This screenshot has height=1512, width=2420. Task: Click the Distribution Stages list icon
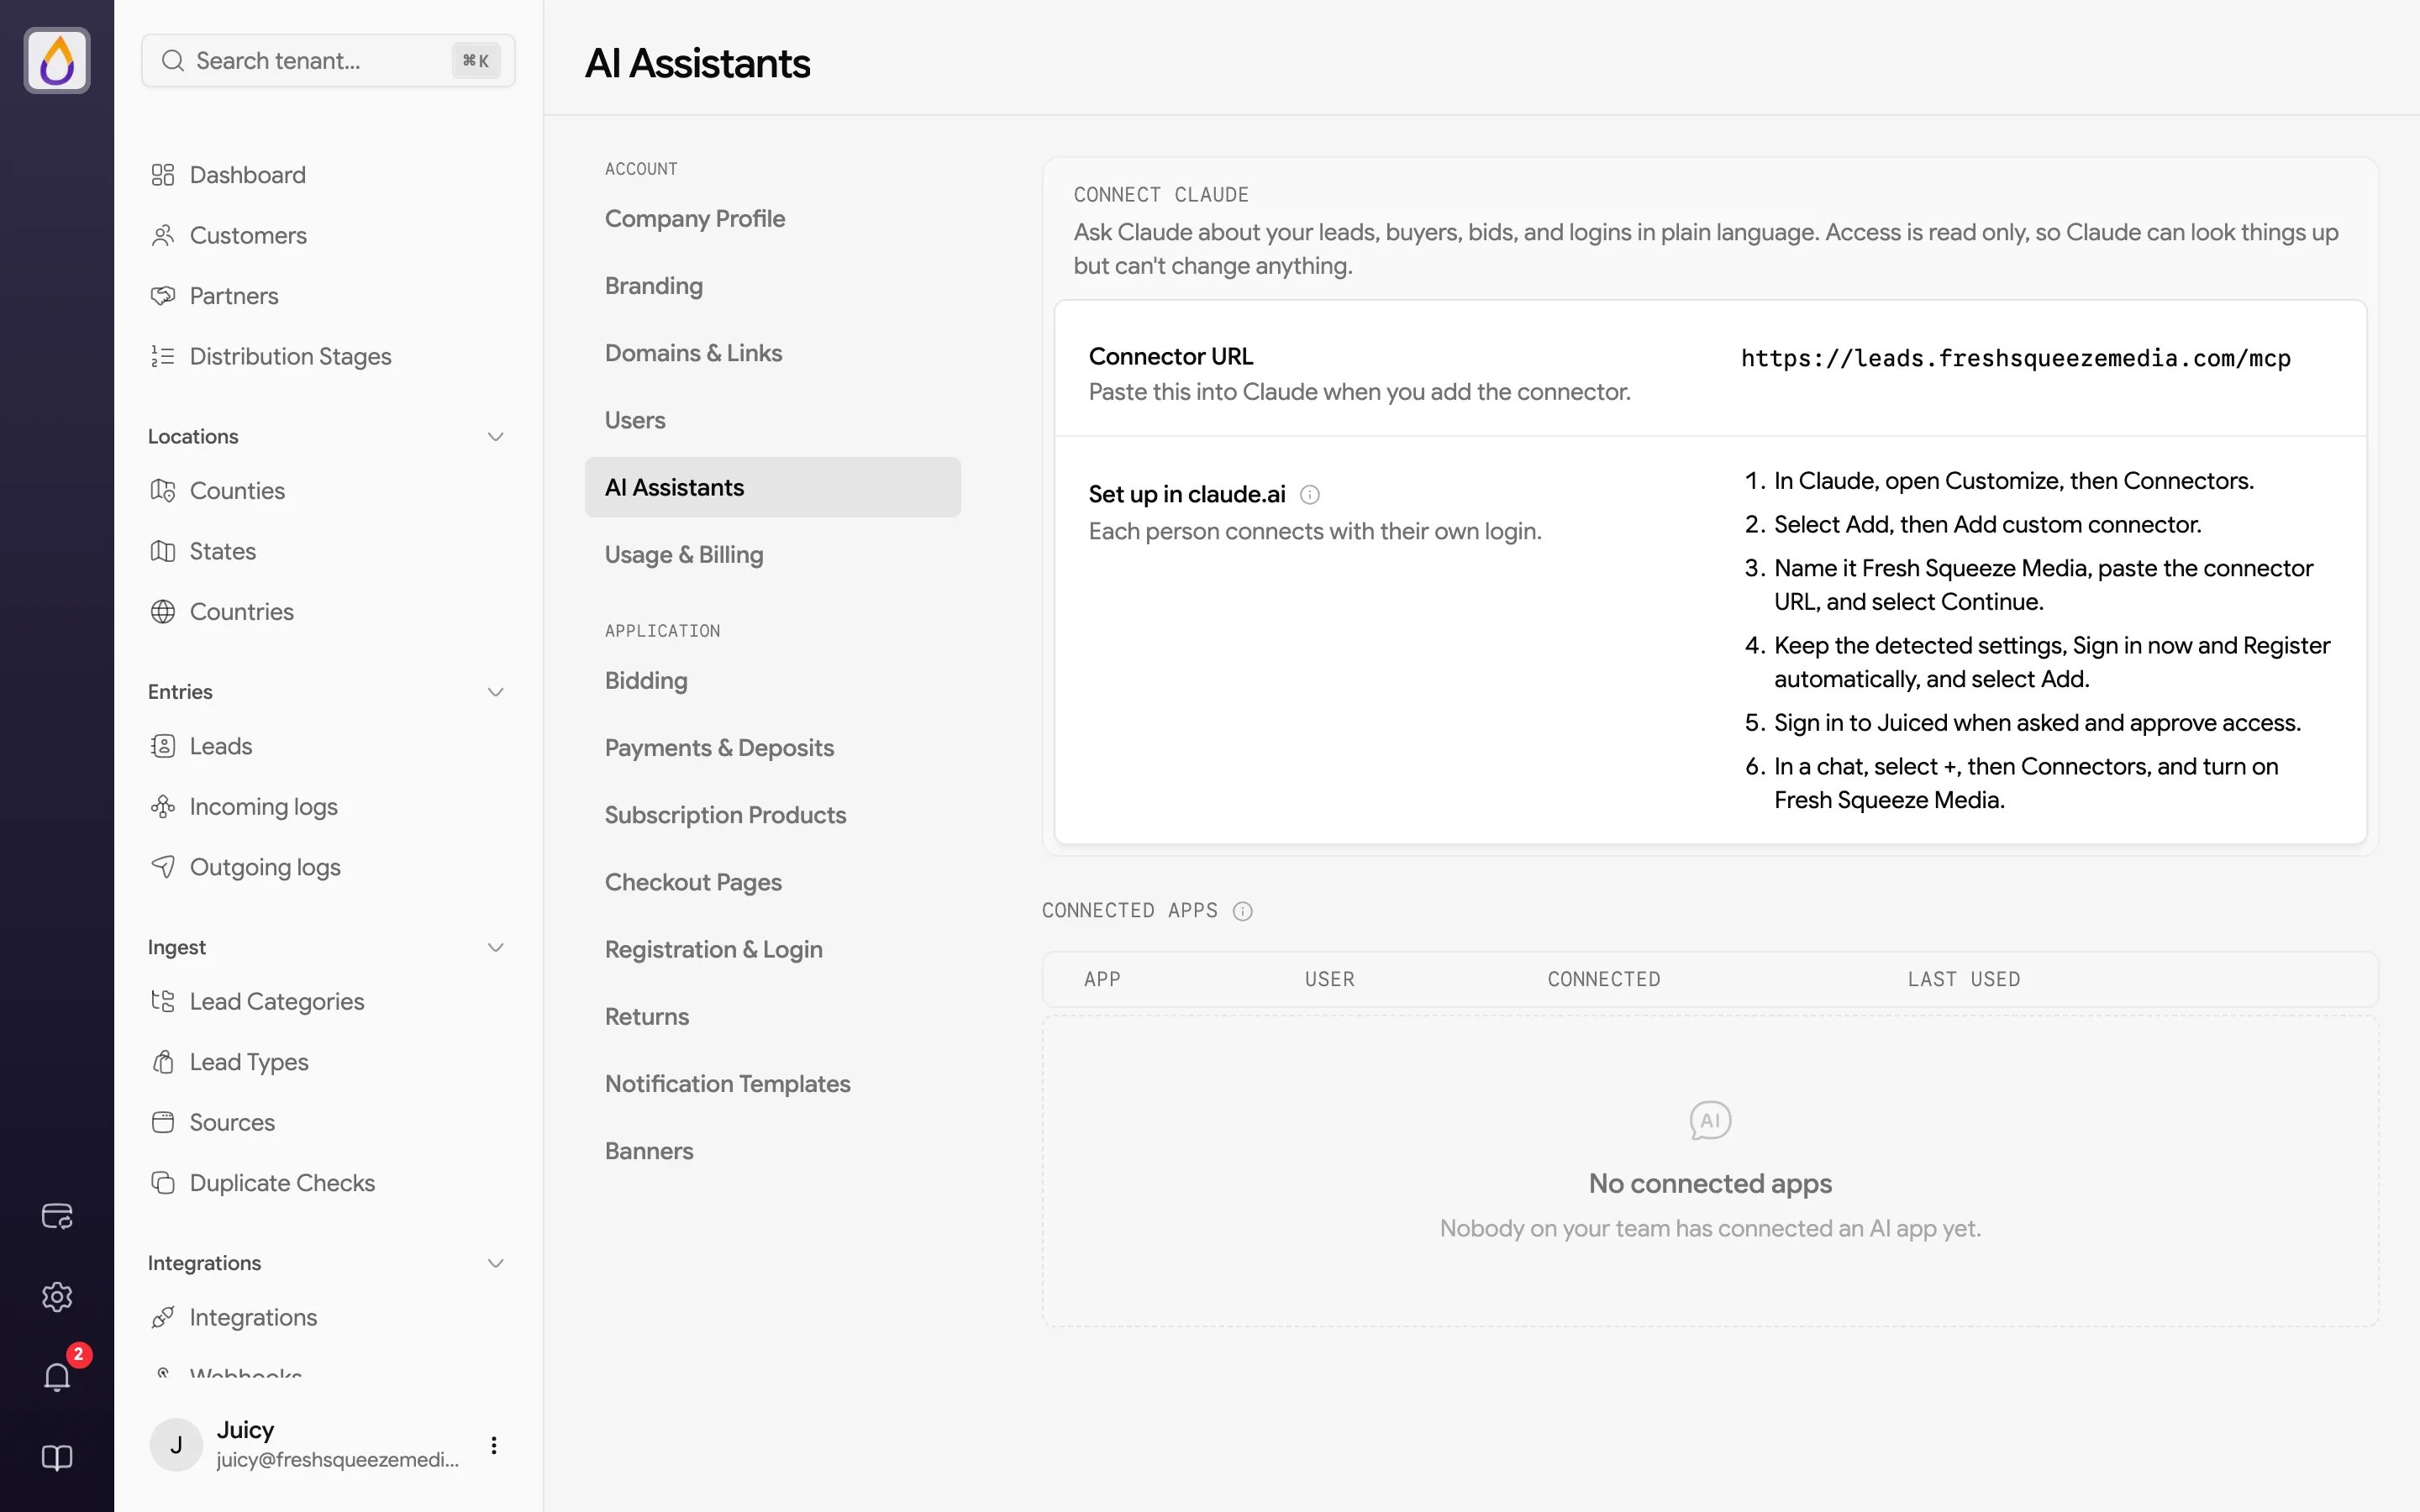[163, 356]
